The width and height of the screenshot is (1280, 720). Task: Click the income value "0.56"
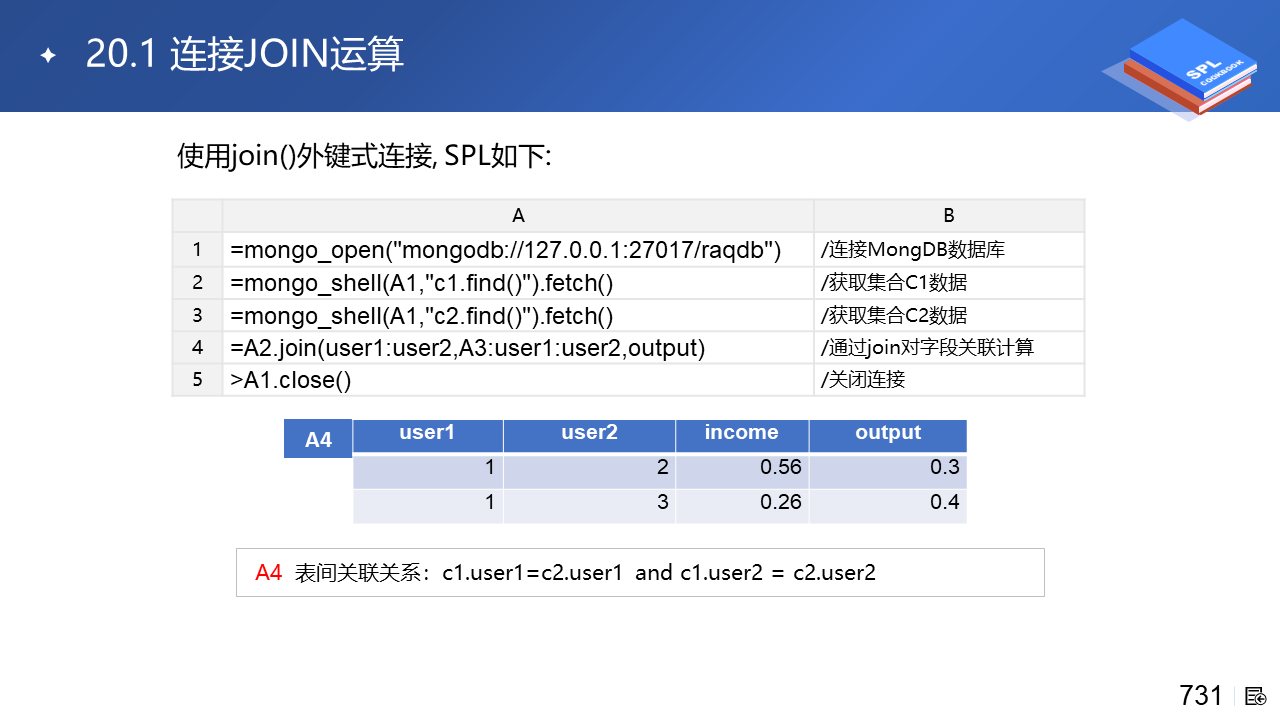pos(742,470)
